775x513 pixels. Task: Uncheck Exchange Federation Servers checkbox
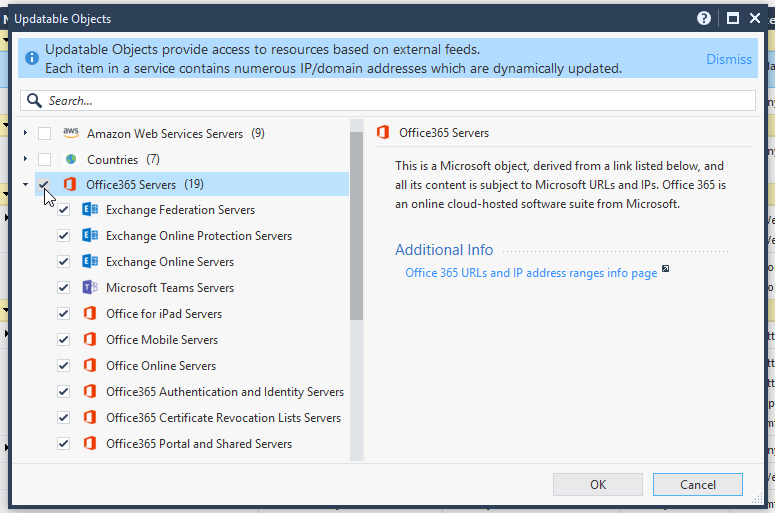coord(63,210)
